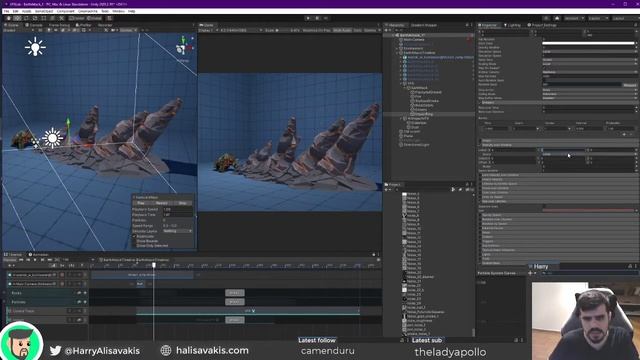Open the GameObject menu
The width and height of the screenshot is (640, 360).
(44, 11)
